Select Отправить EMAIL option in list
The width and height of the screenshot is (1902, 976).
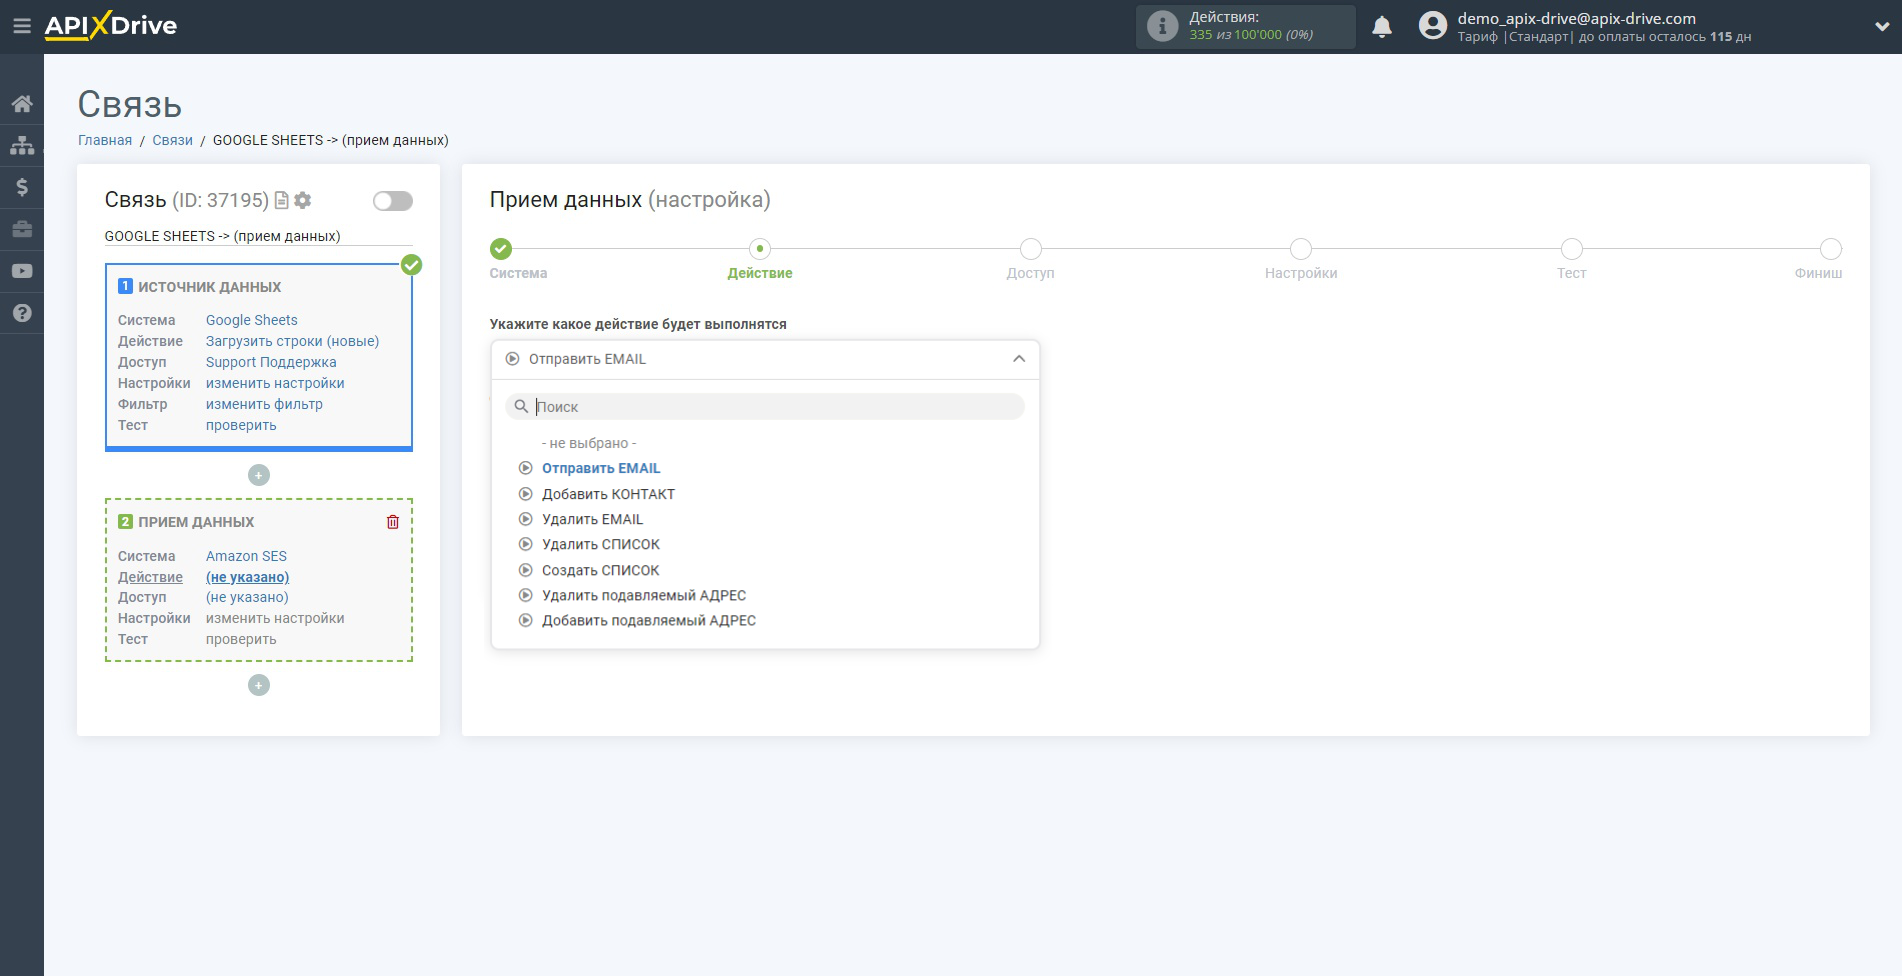601,468
